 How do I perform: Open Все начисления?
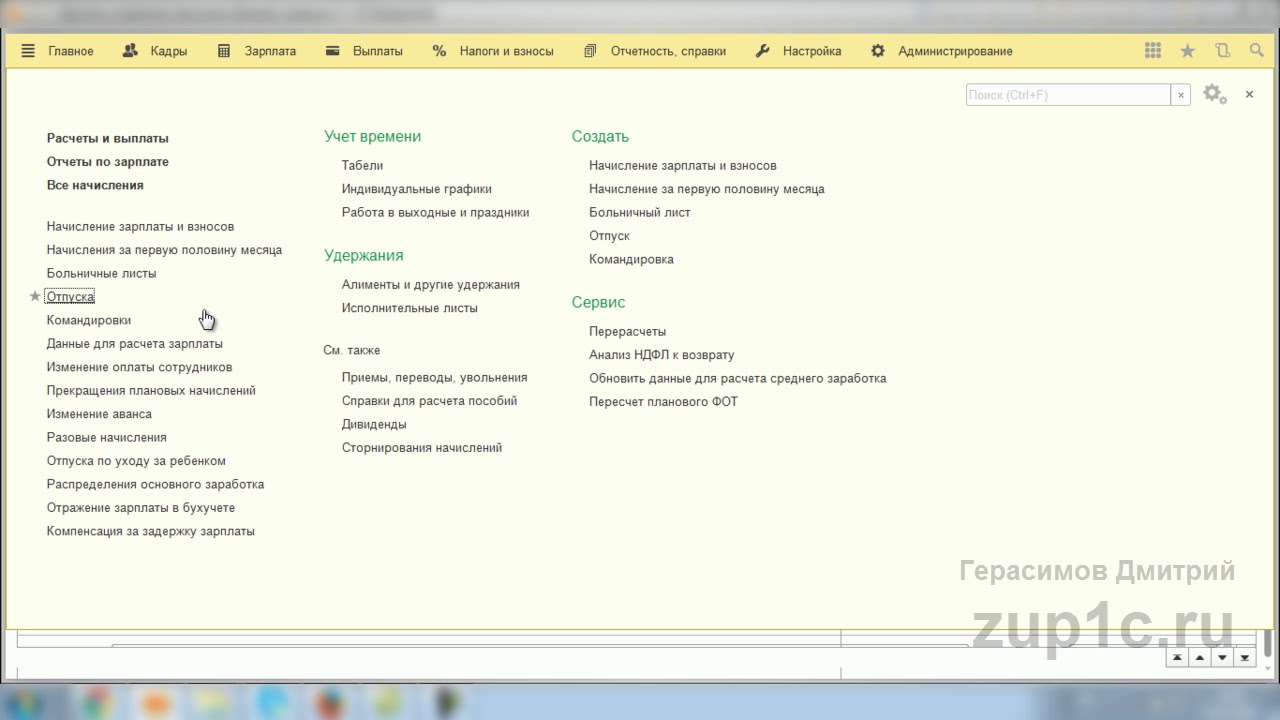95,185
